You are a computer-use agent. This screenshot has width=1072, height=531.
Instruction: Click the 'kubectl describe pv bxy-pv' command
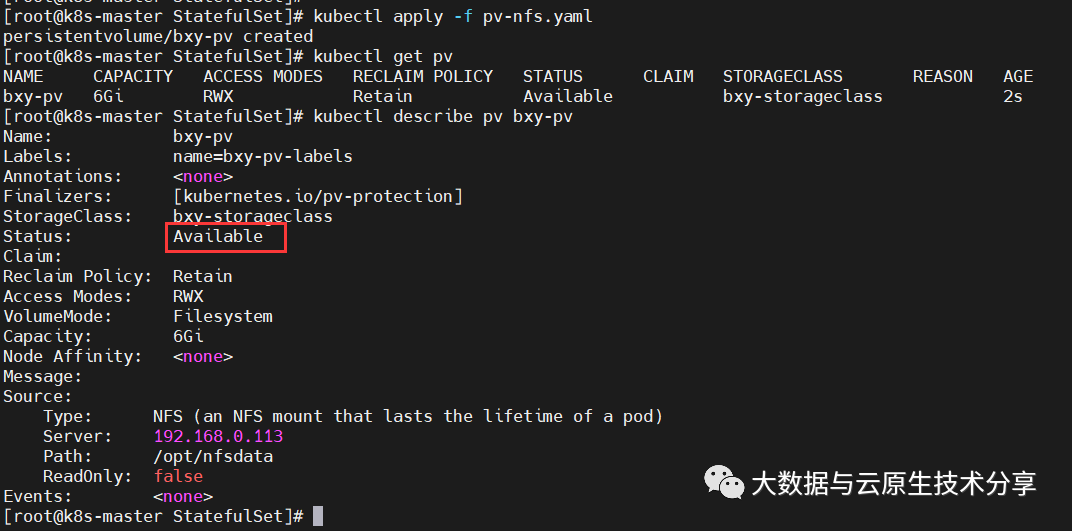(443, 117)
